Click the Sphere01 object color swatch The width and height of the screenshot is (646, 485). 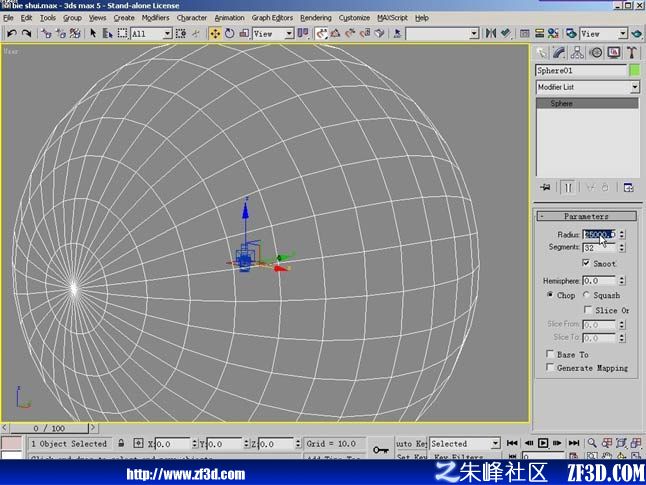click(x=634, y=70)
